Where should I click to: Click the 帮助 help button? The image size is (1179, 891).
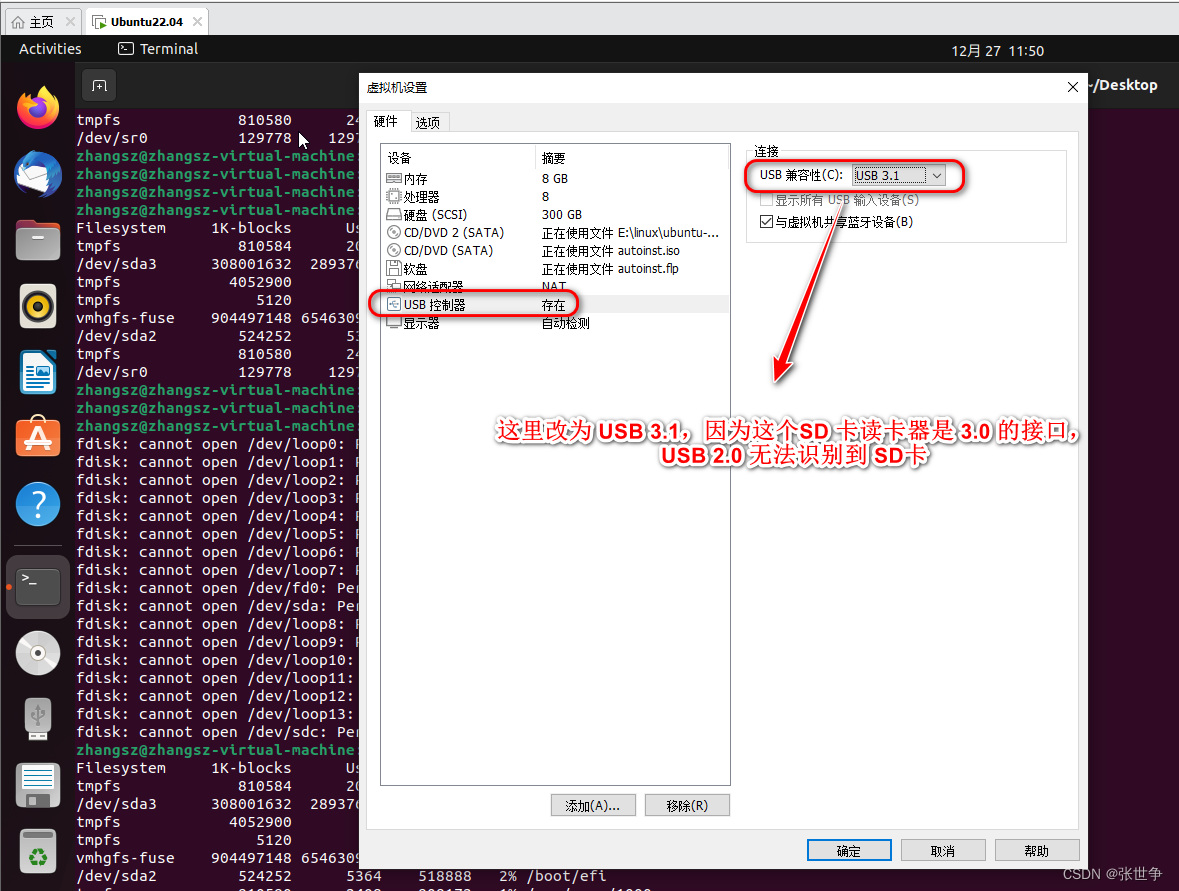point(1036,849)
